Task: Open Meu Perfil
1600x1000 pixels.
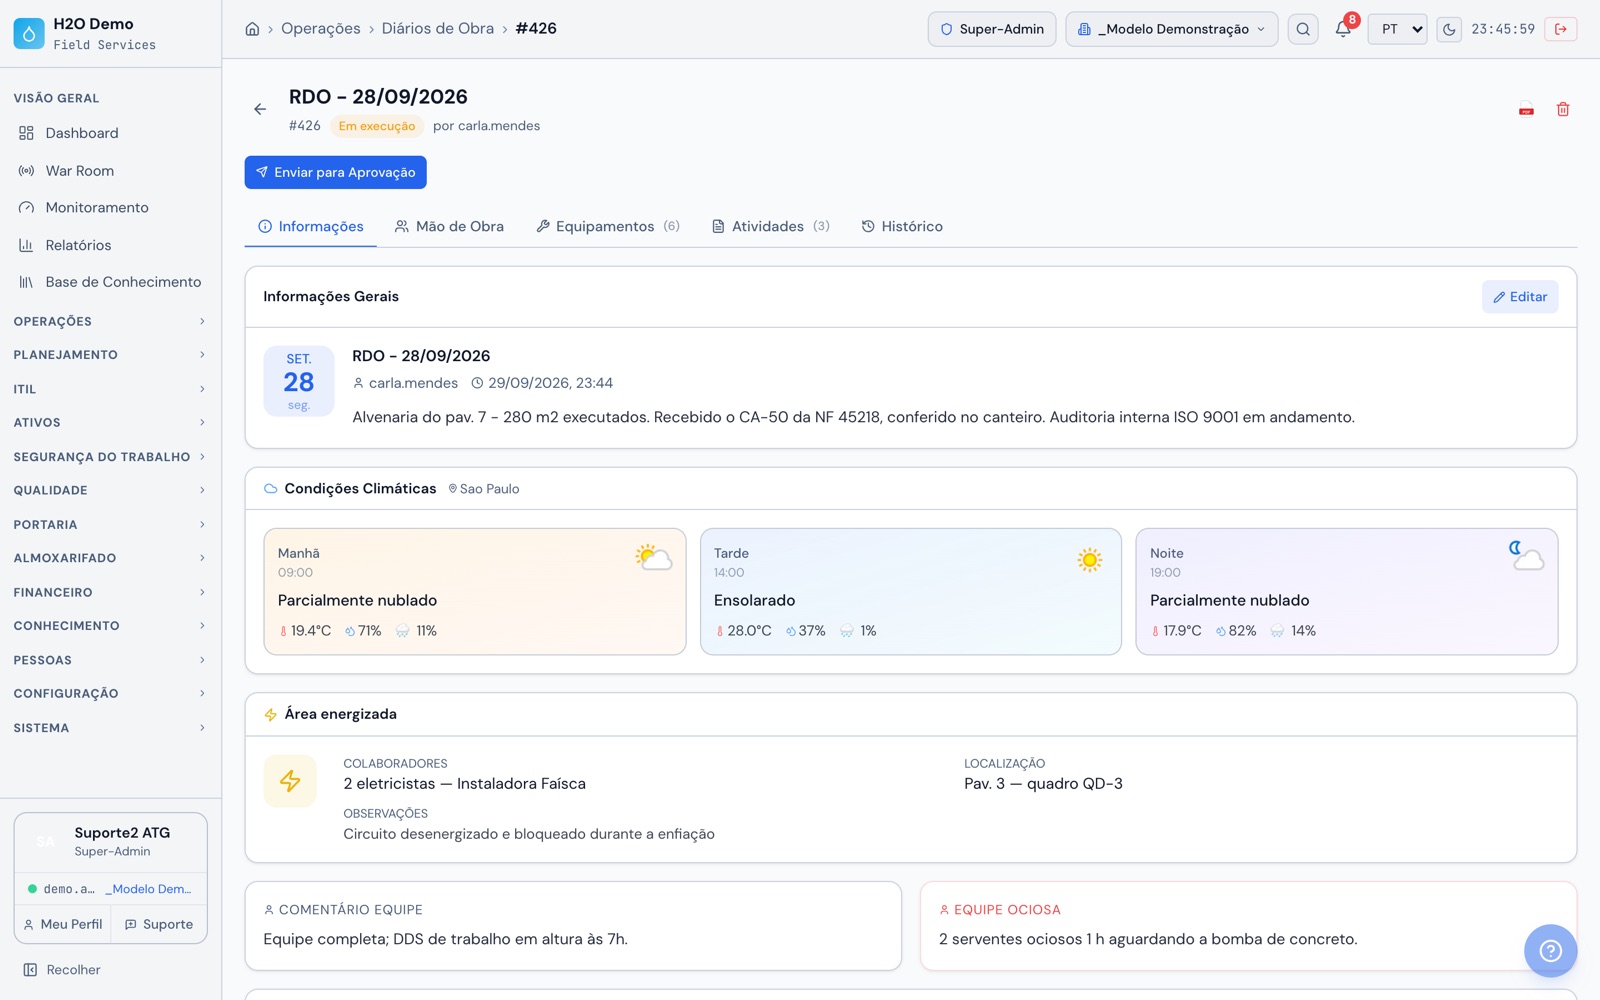Action: [63, 925]
